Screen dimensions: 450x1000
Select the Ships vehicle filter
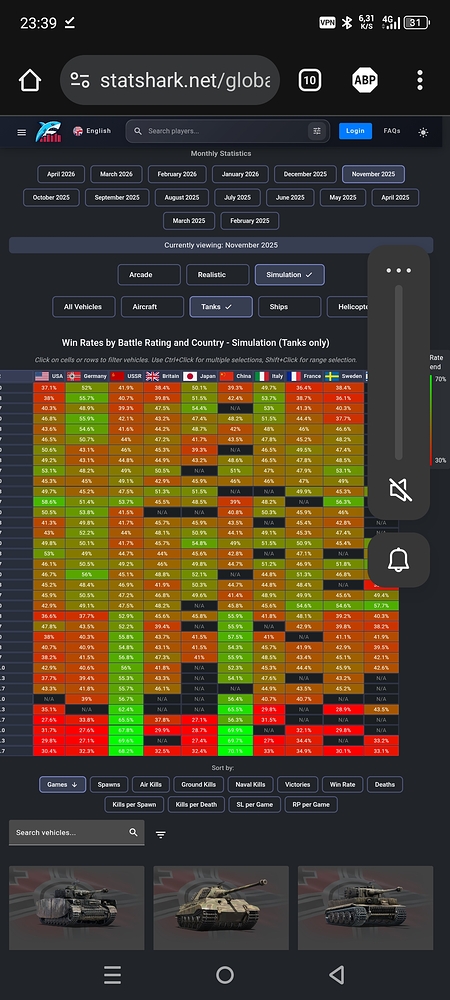click(x=289, y=307)
